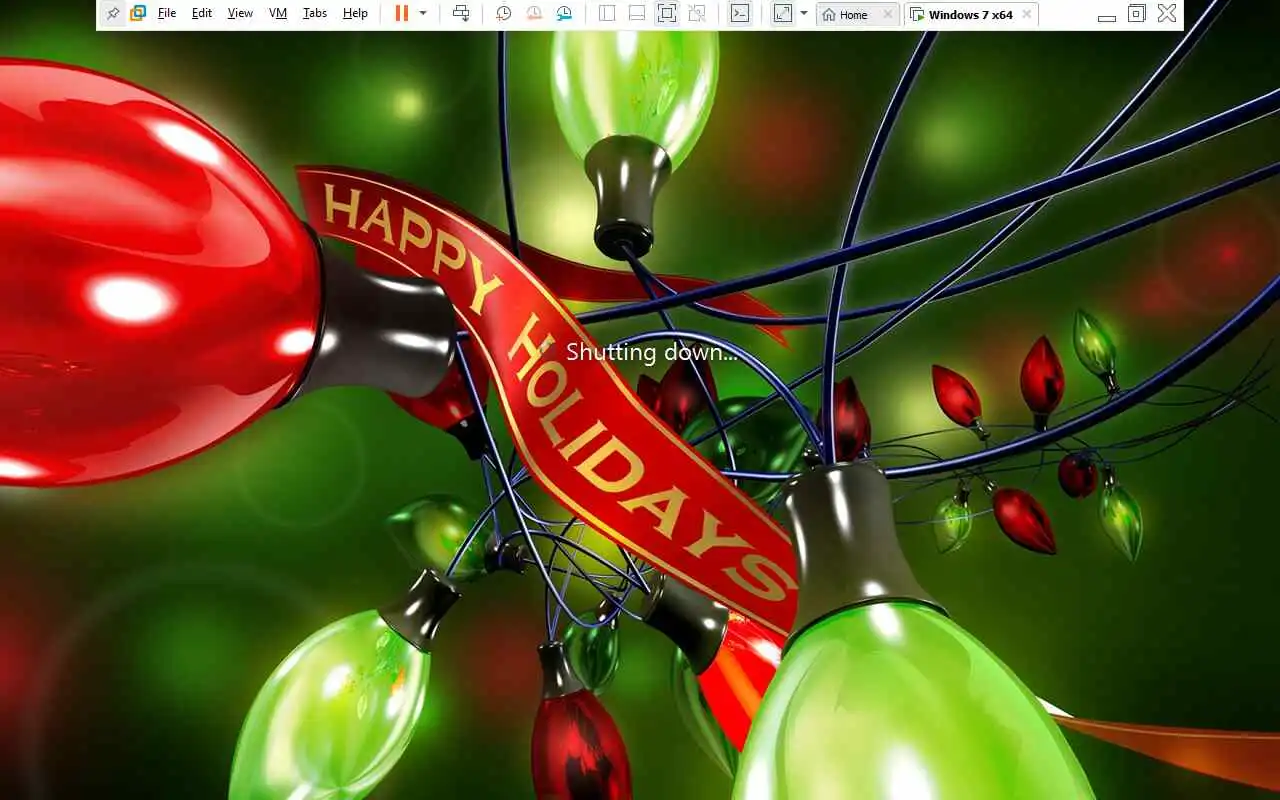Expand the power options dropdown arrow
Screen dimensions: 1280x800
coord(423,14)
